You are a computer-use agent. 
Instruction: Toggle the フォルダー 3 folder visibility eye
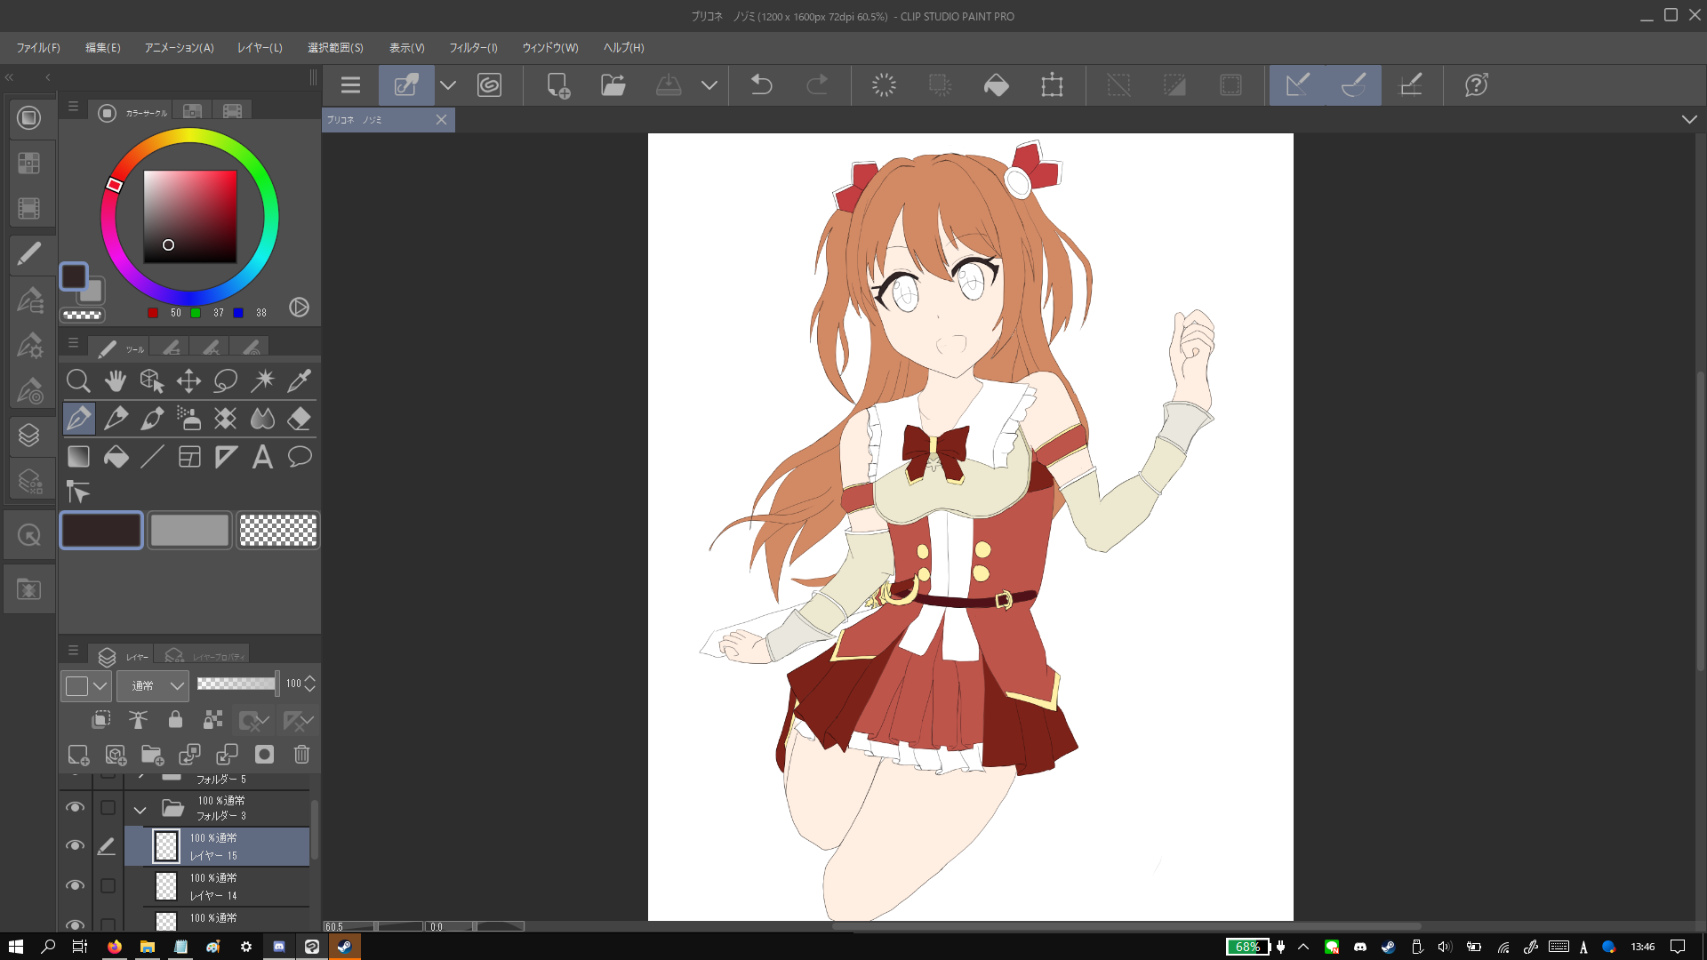click(75, 808)
